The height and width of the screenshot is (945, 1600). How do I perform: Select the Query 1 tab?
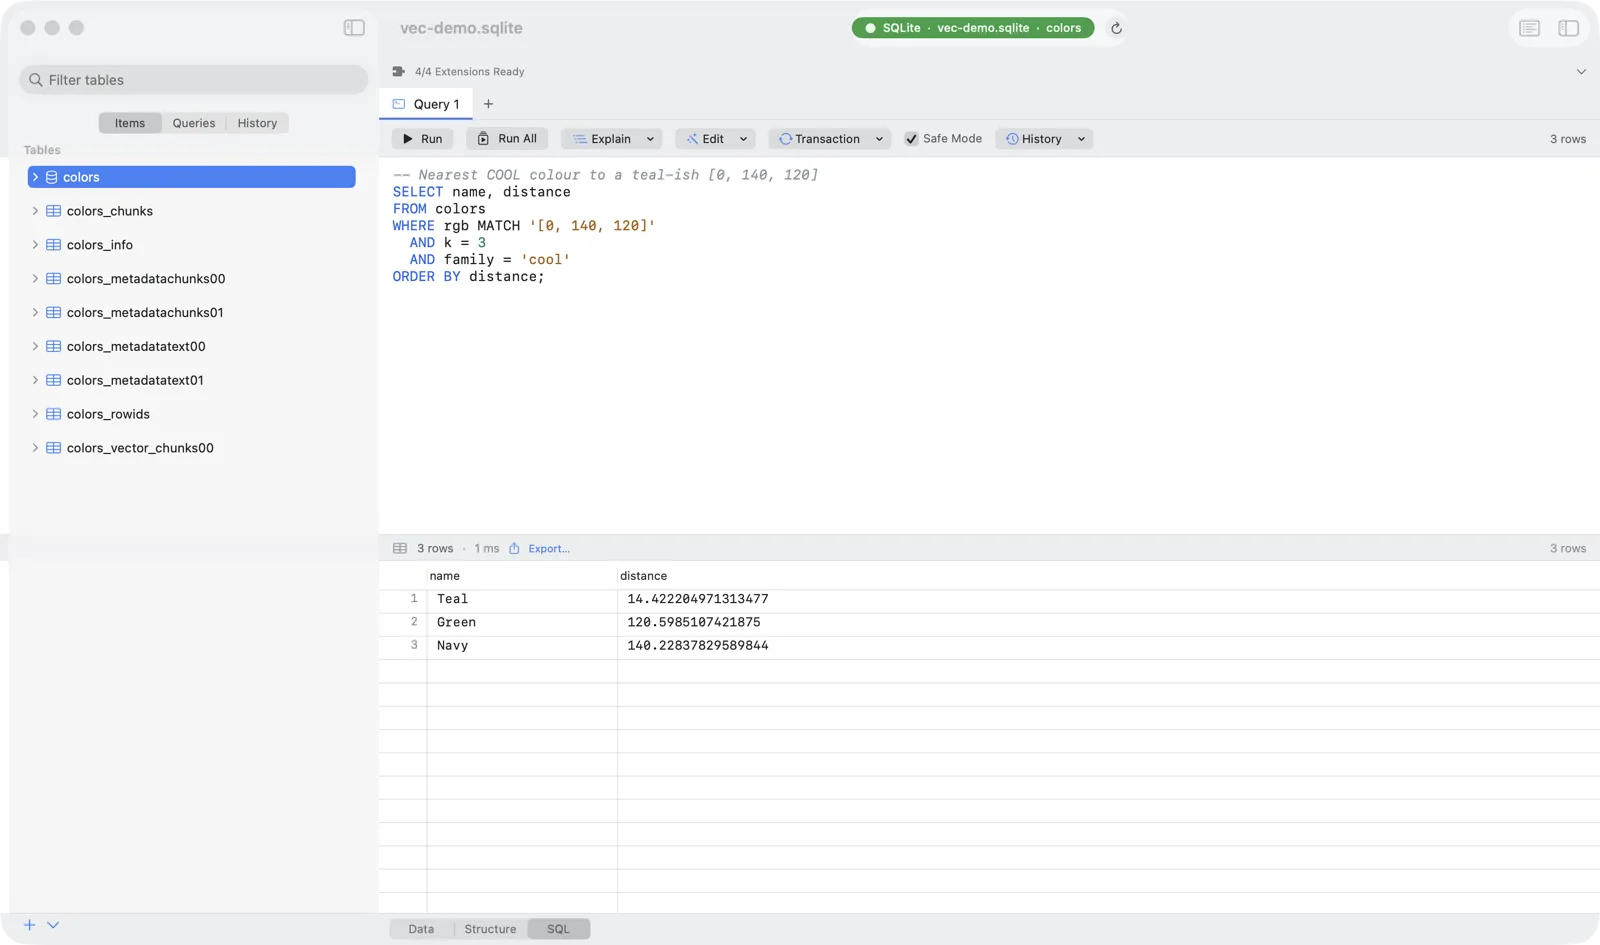426,104
